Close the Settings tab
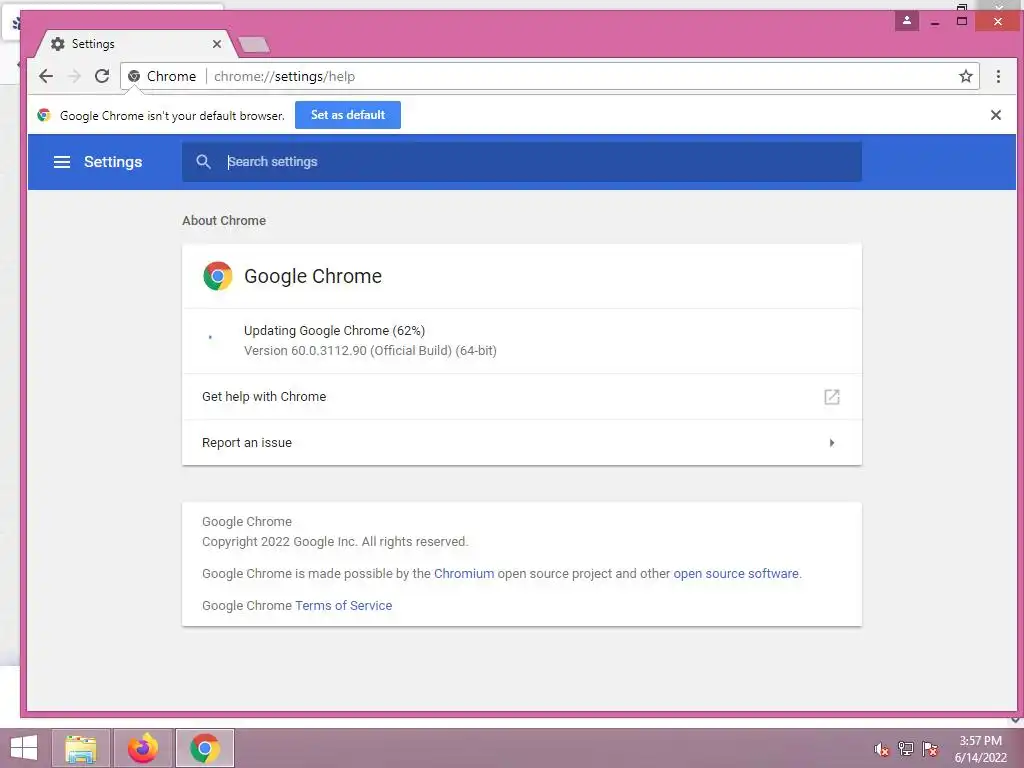This screenshot has height=768, width=1024. pyautogui.click(x=217, y=44)
